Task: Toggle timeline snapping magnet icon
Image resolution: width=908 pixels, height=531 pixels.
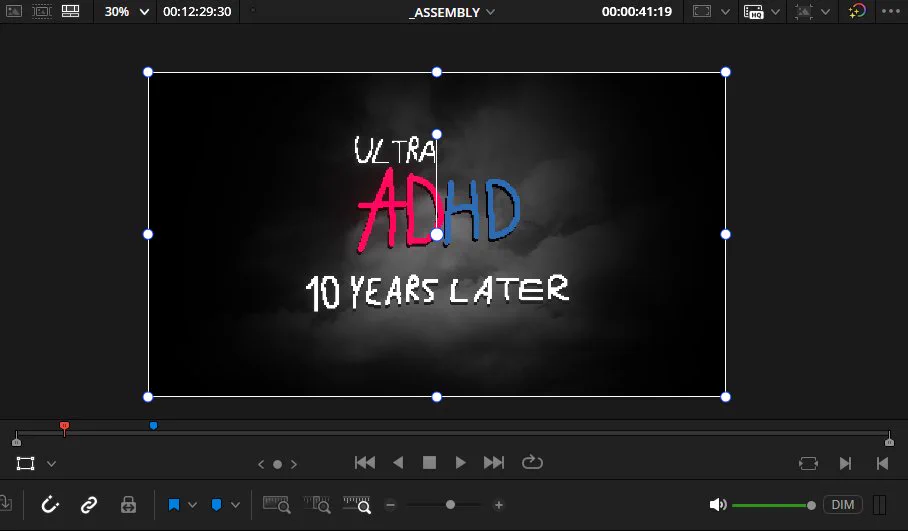Action: pyautogui.click(x=50, y=505)
